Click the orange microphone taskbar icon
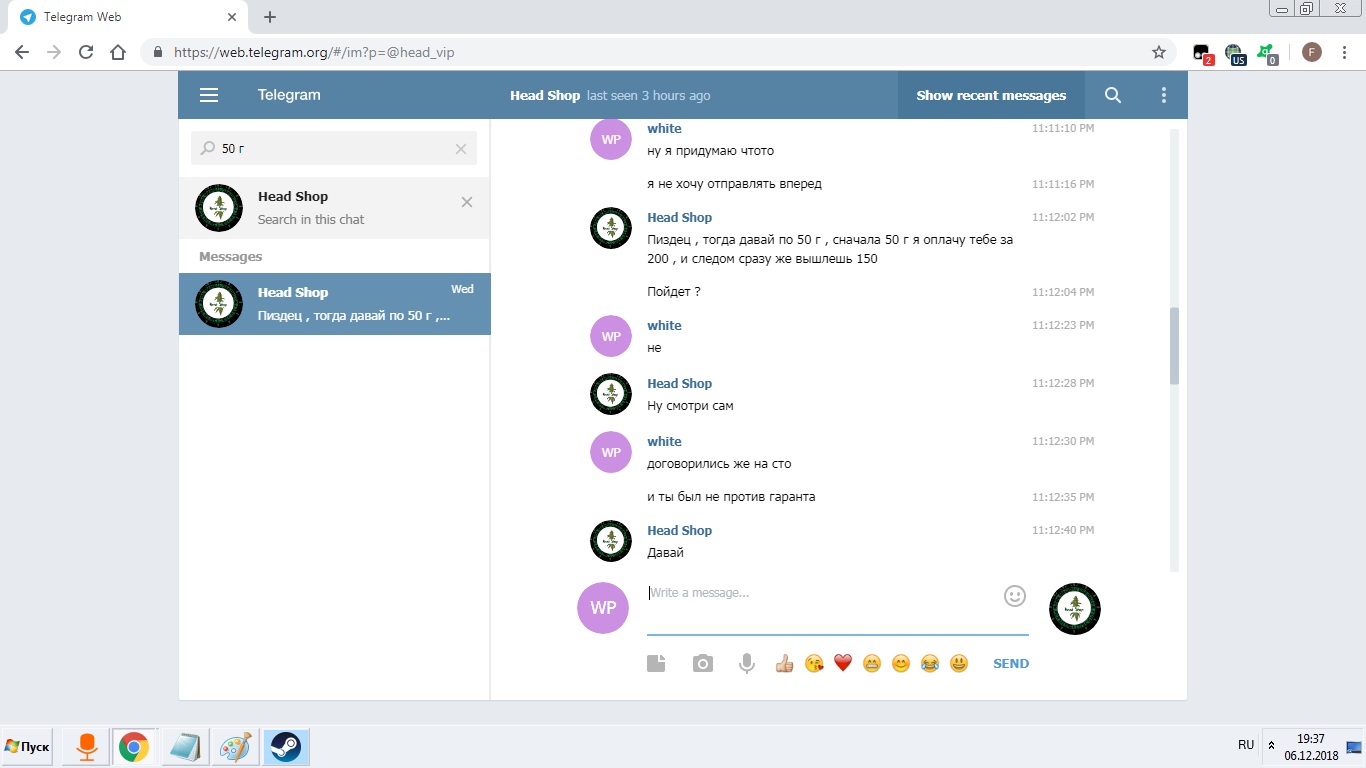The width and height of the screenshot is (1366, 768). point(86,747)
